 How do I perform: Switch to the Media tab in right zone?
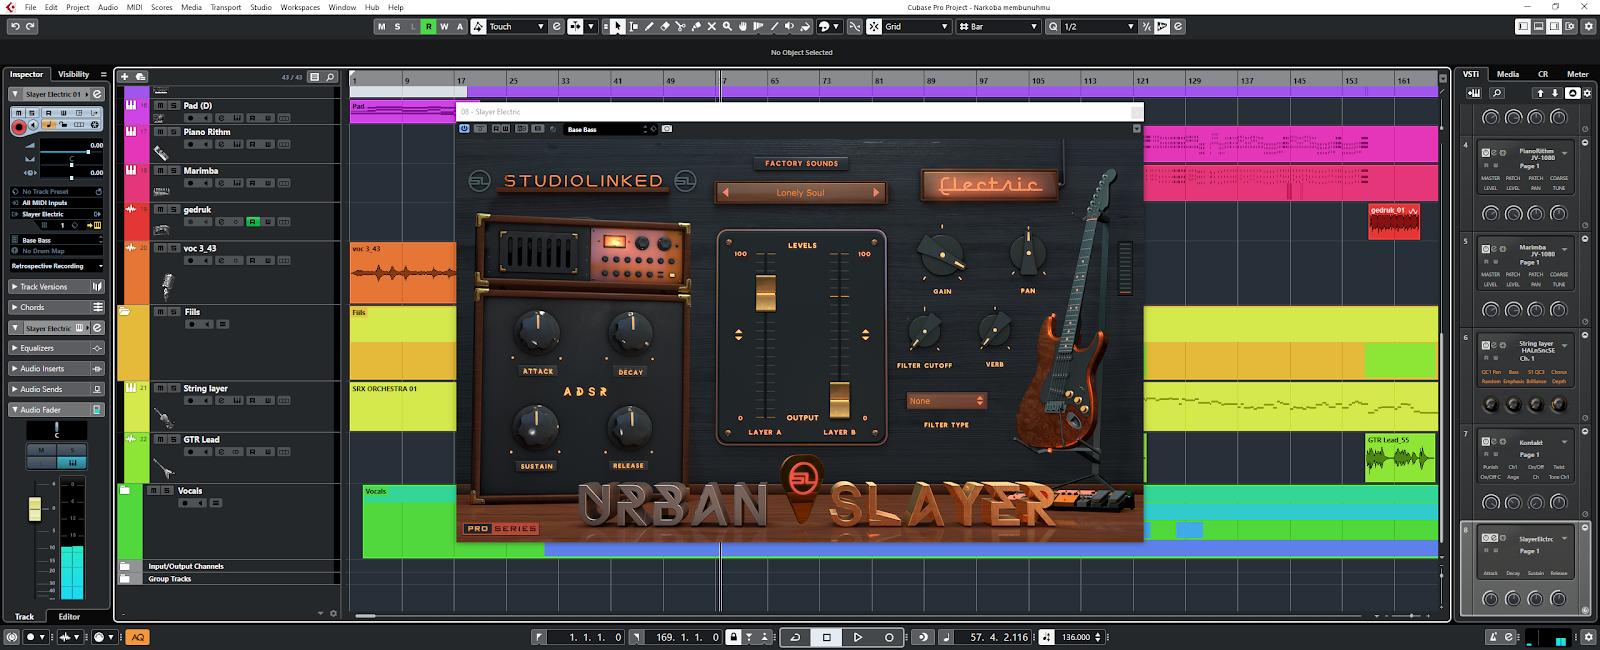[1508, 74]
